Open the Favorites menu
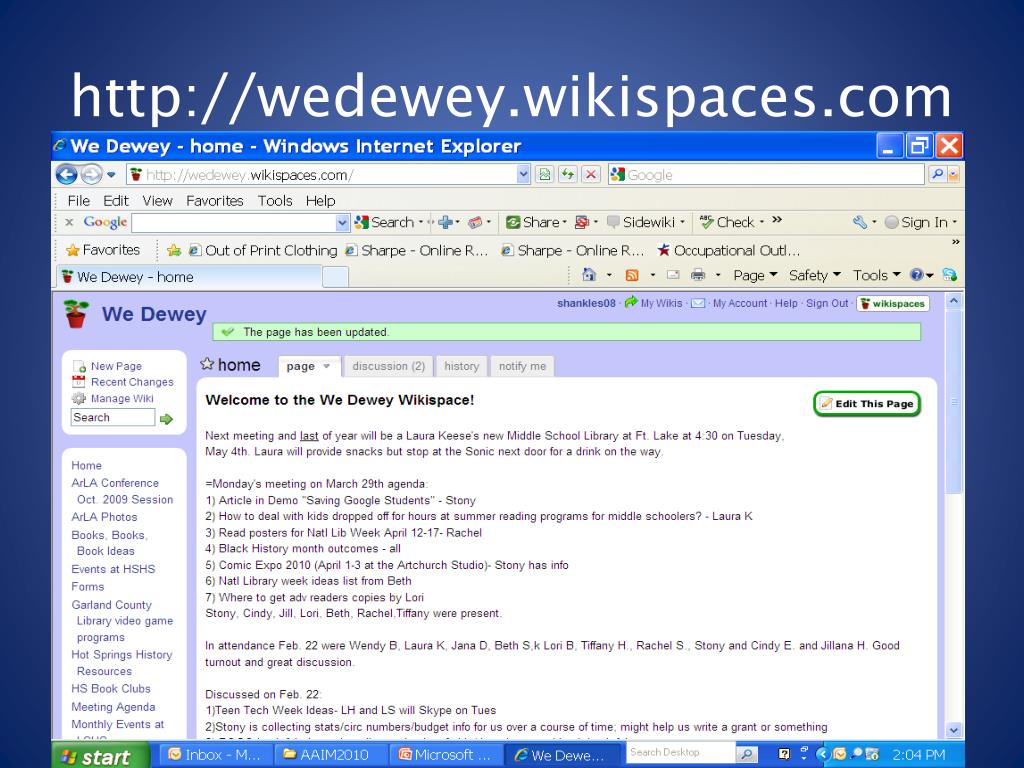The image size is (1024, 768). (214, 200)
